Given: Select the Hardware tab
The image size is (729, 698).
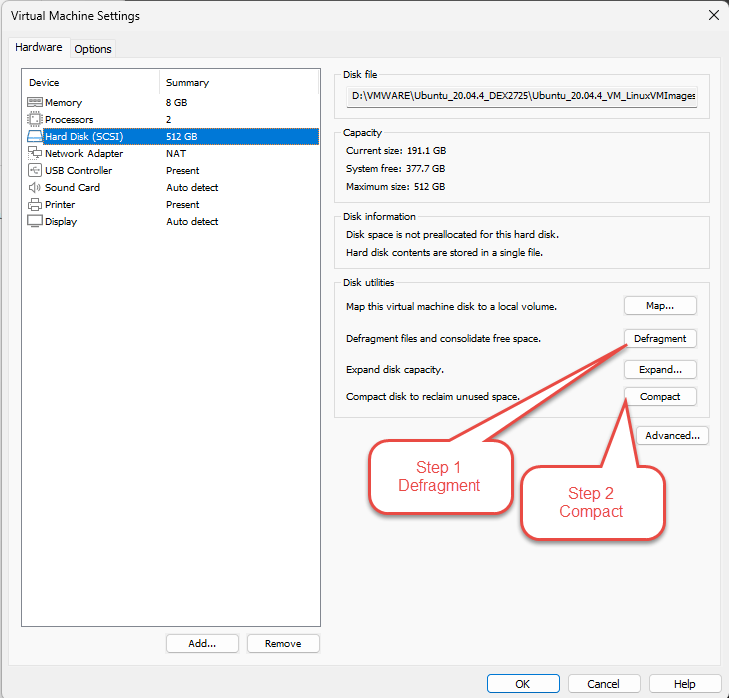Looking at the screenshot, I should pyautogui.click(x=39, y=48).
